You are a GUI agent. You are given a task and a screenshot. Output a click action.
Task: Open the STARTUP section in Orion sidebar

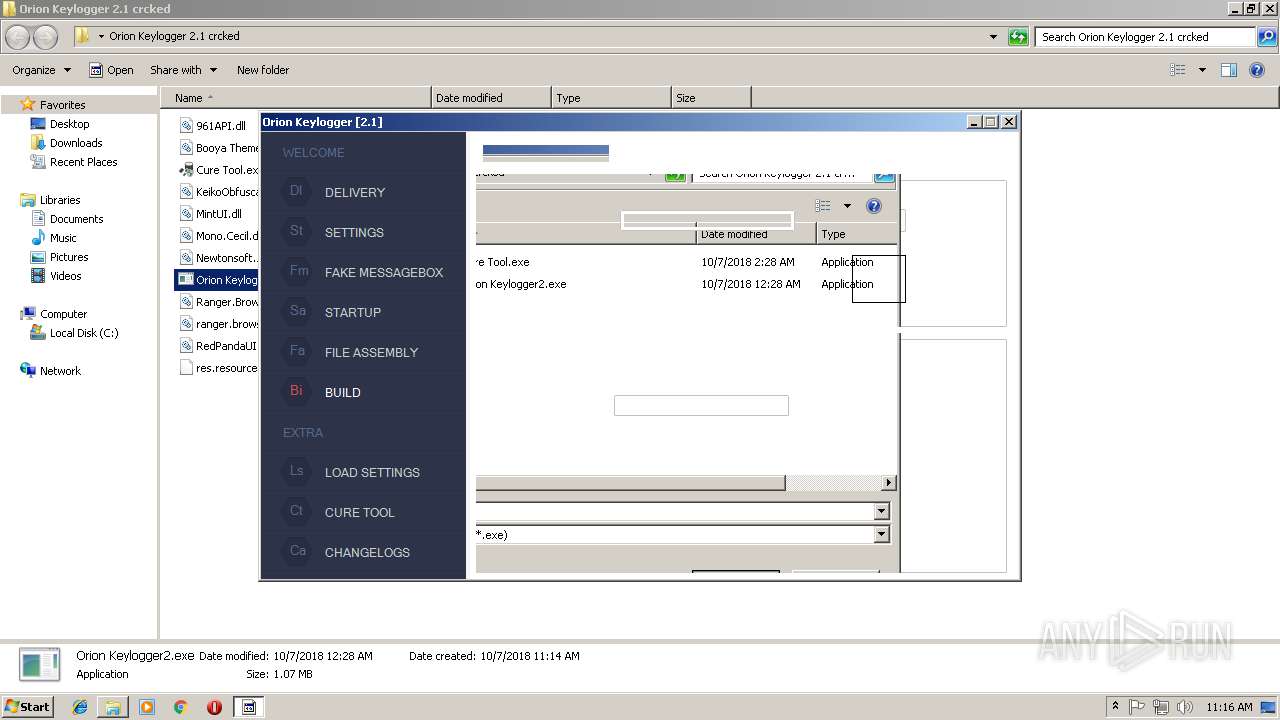(x=352, y=312)
